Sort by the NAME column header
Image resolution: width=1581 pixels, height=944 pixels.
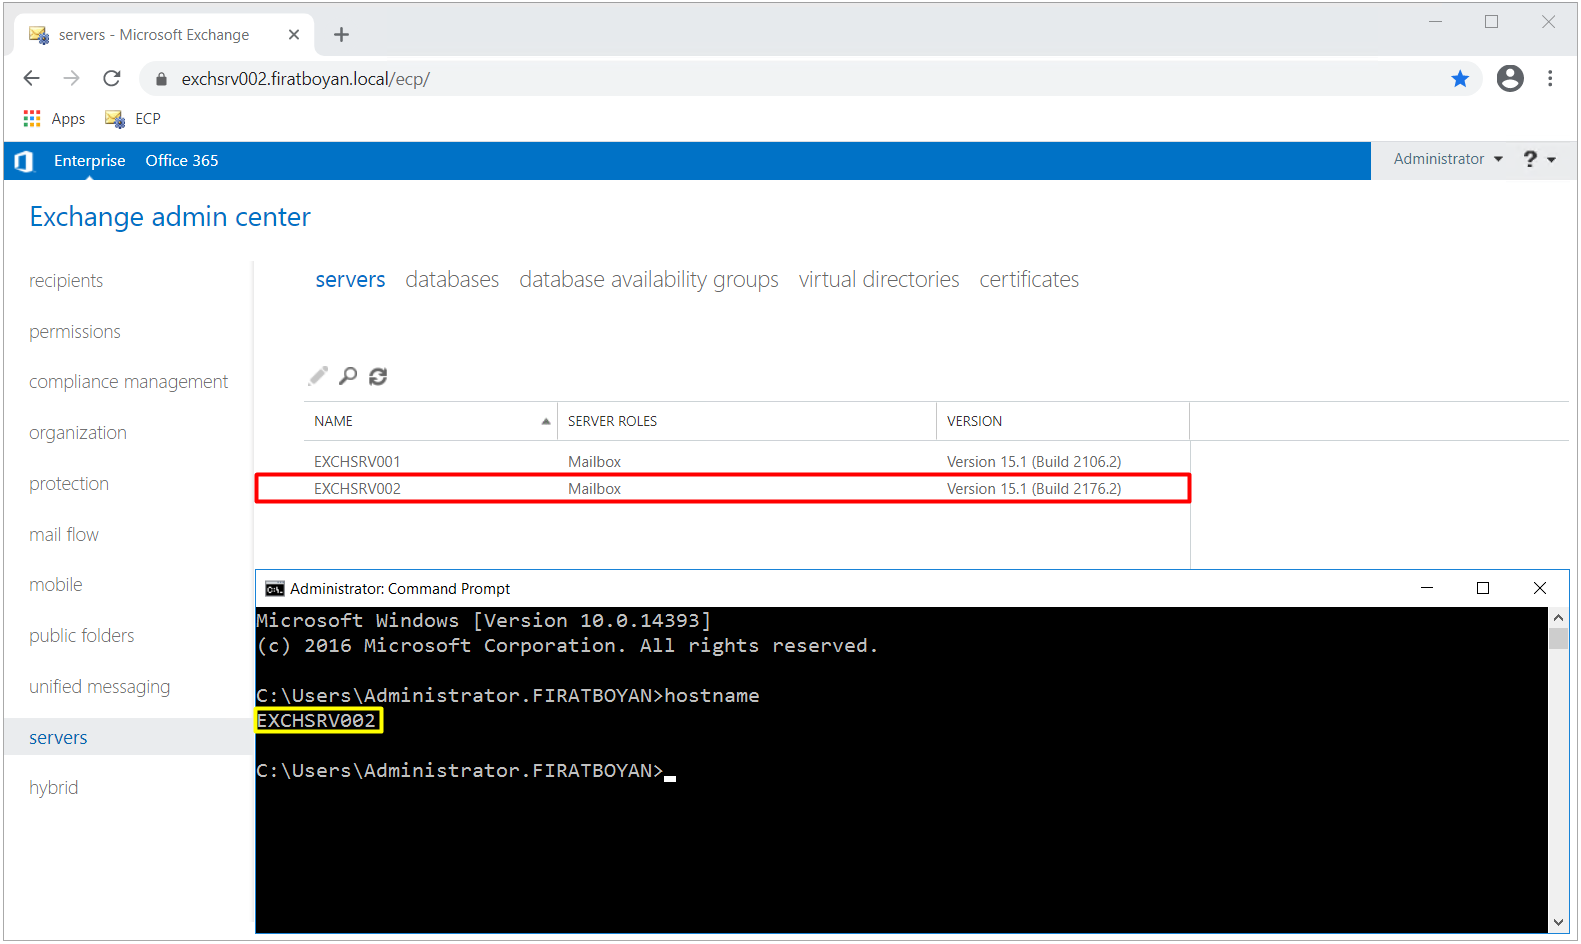(431, 421)
